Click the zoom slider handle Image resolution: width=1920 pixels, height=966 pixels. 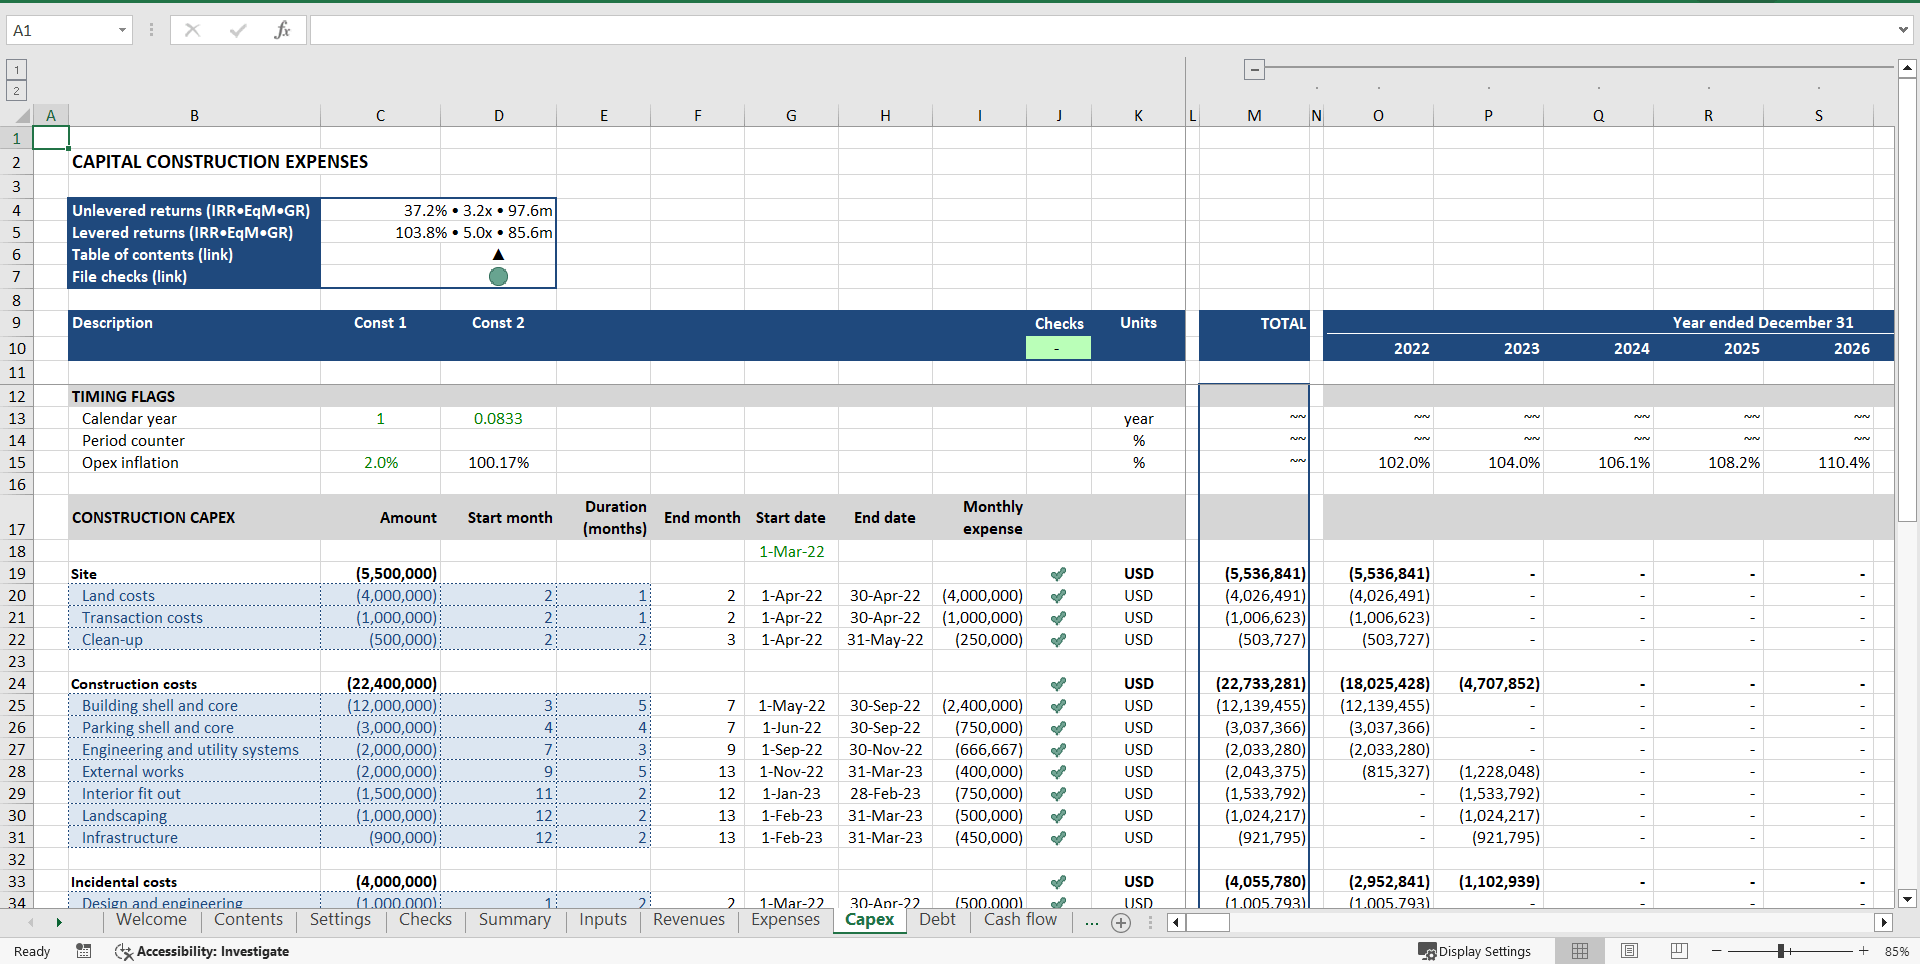click(1781, 951)
